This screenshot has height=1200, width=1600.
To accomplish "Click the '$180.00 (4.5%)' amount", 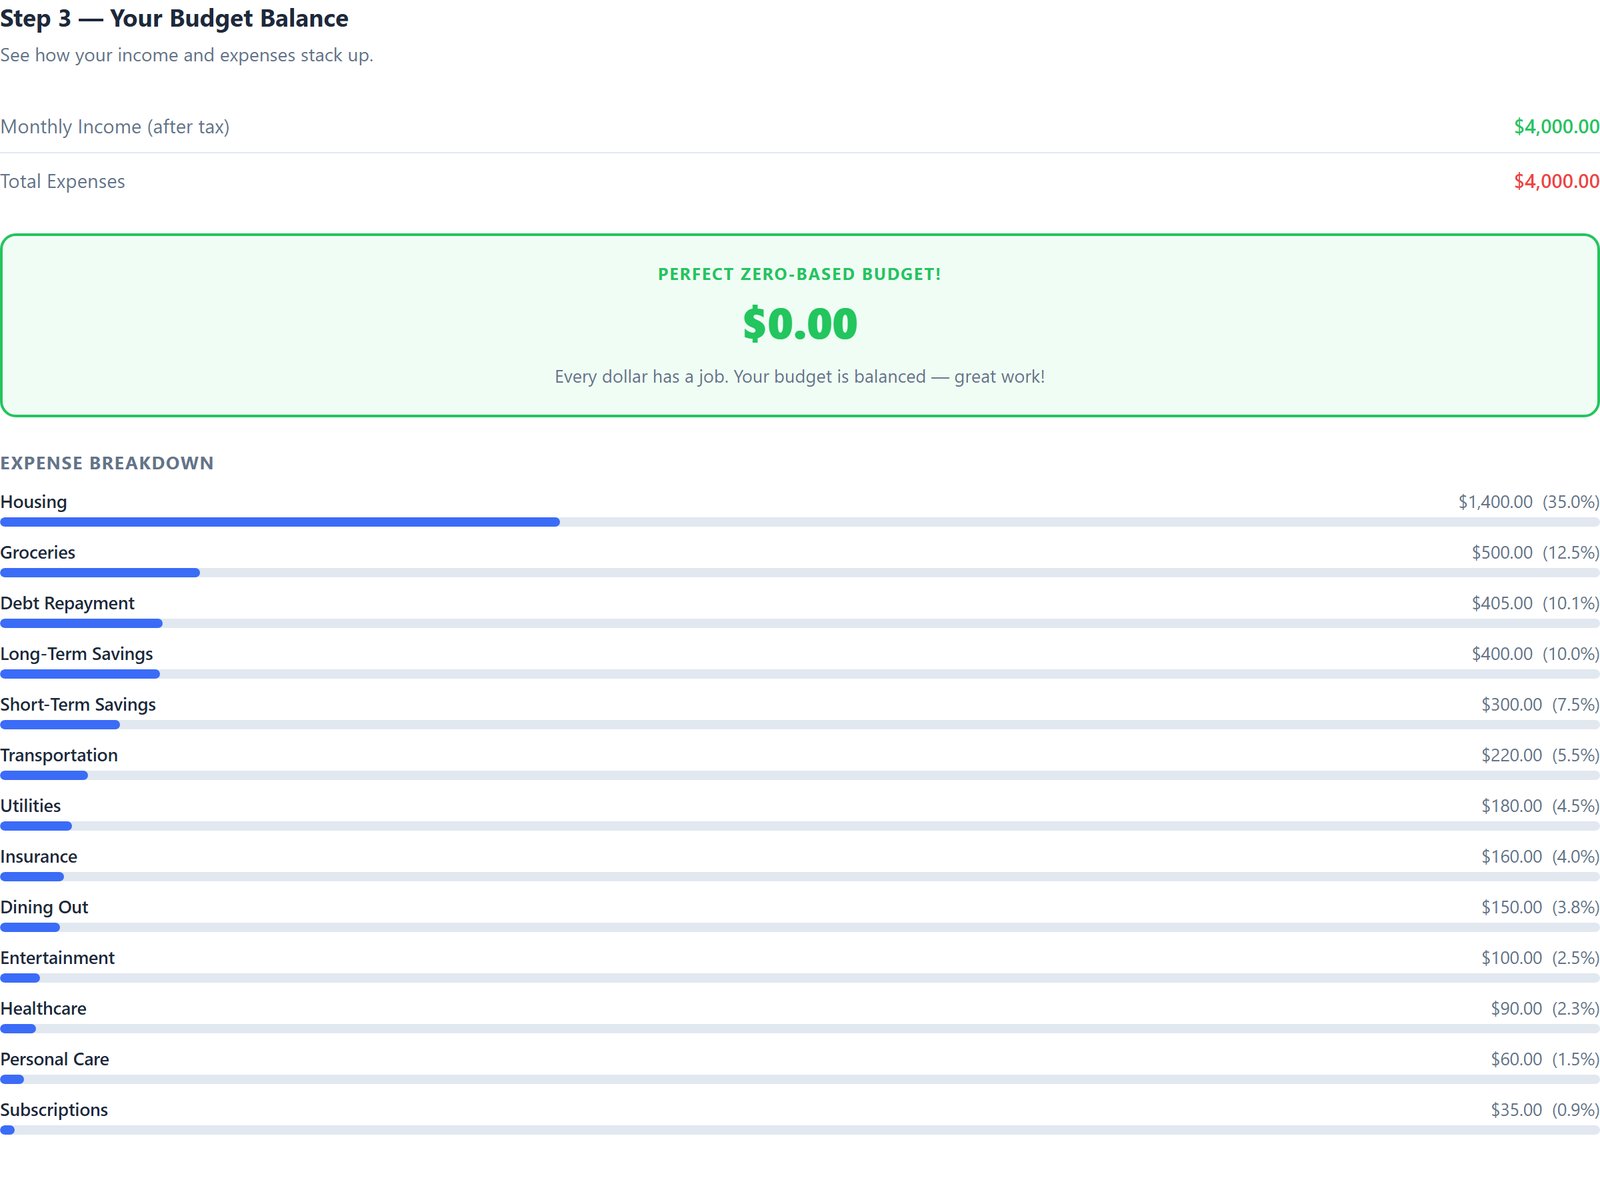I will click(x=1540, y=806).
